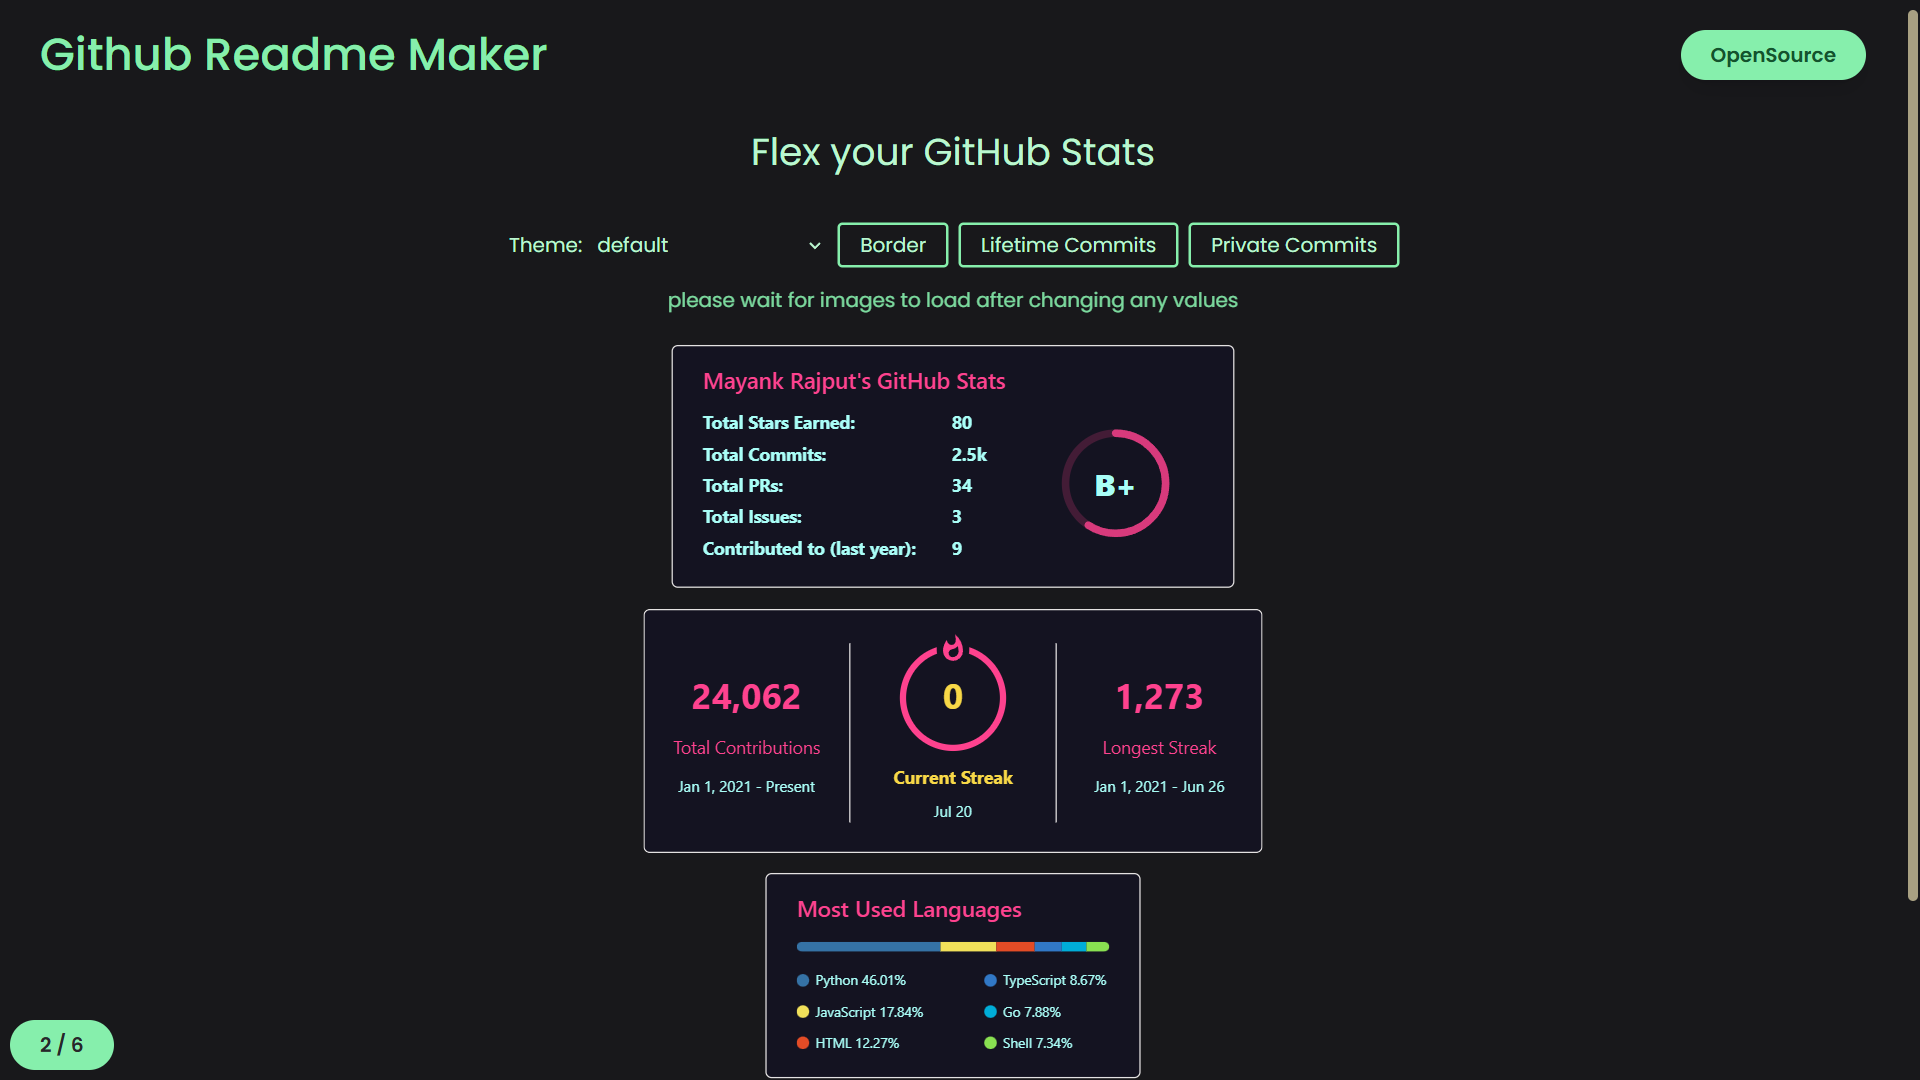Click "Jan 1, 2021 - Present" date text
This screenshot has height=1080, width=1920.
click(746, 787)
